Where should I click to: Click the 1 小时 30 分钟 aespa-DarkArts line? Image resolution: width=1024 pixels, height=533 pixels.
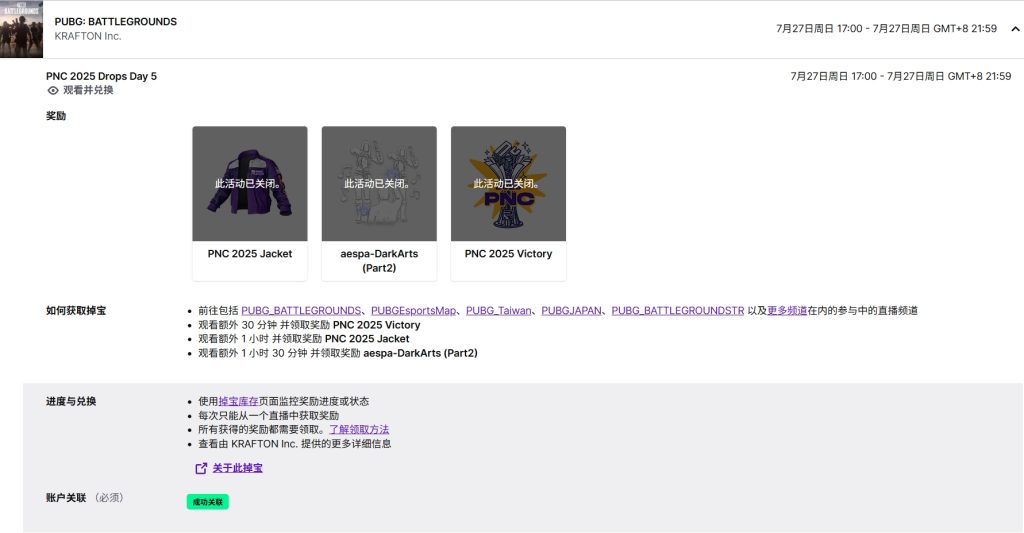pos(338,353)
